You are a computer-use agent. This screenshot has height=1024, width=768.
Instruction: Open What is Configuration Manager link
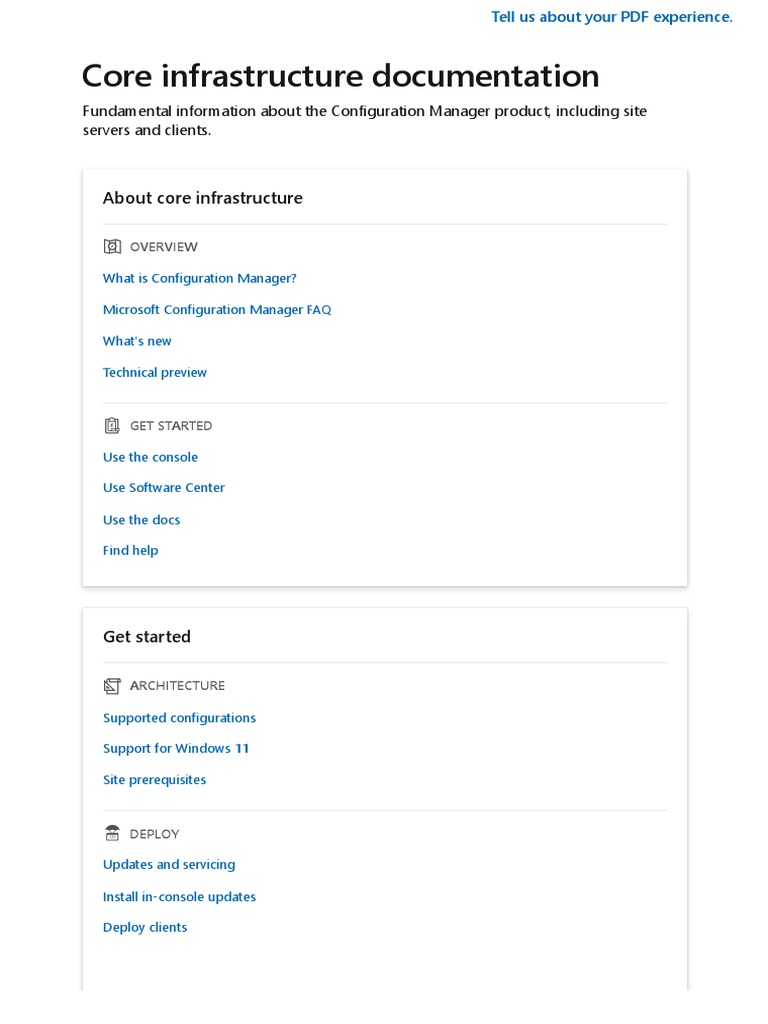click(200, 279)
